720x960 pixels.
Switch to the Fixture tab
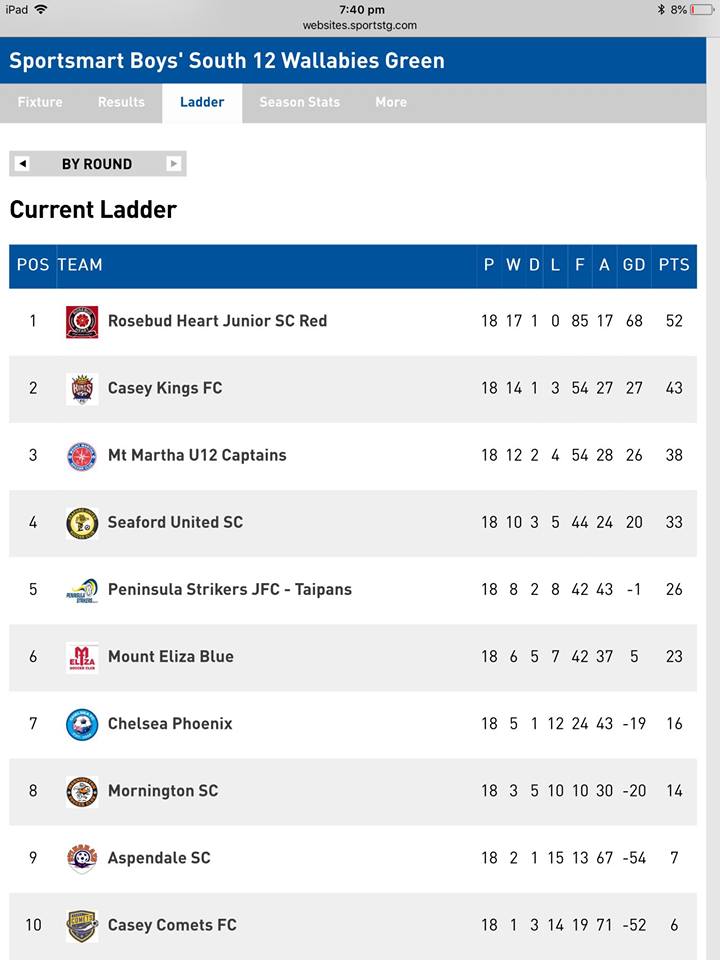pyautogui.click(x=40, y=102)
